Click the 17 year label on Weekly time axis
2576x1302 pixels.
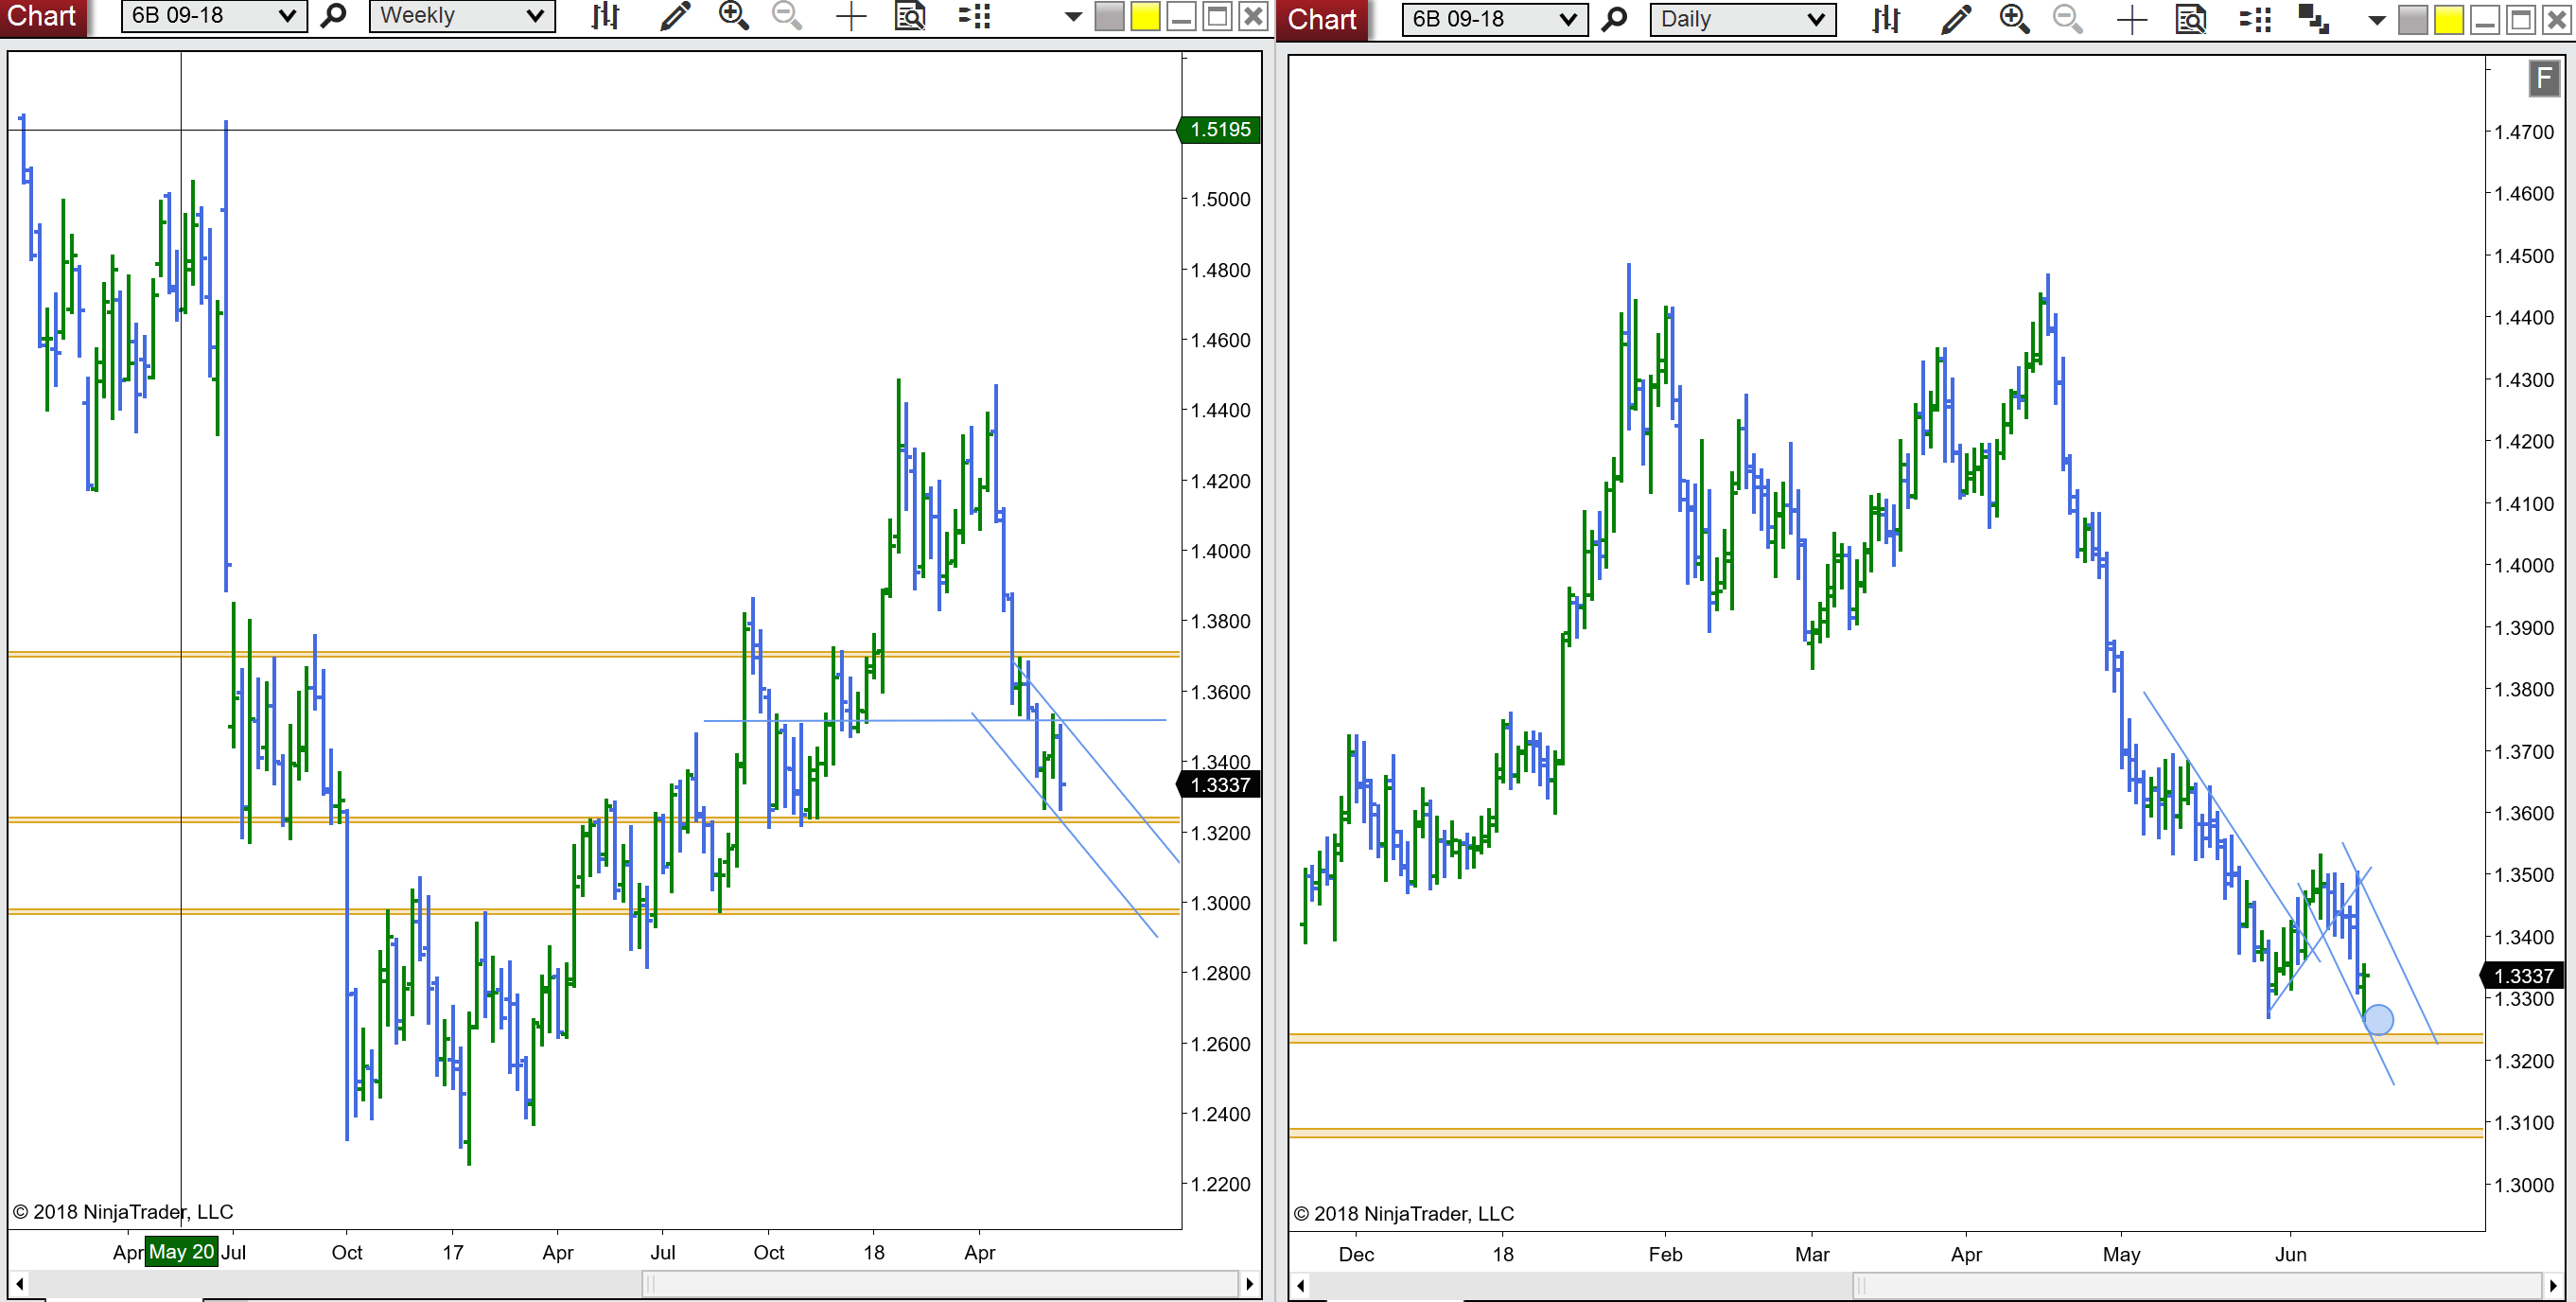pos(453,1252)
